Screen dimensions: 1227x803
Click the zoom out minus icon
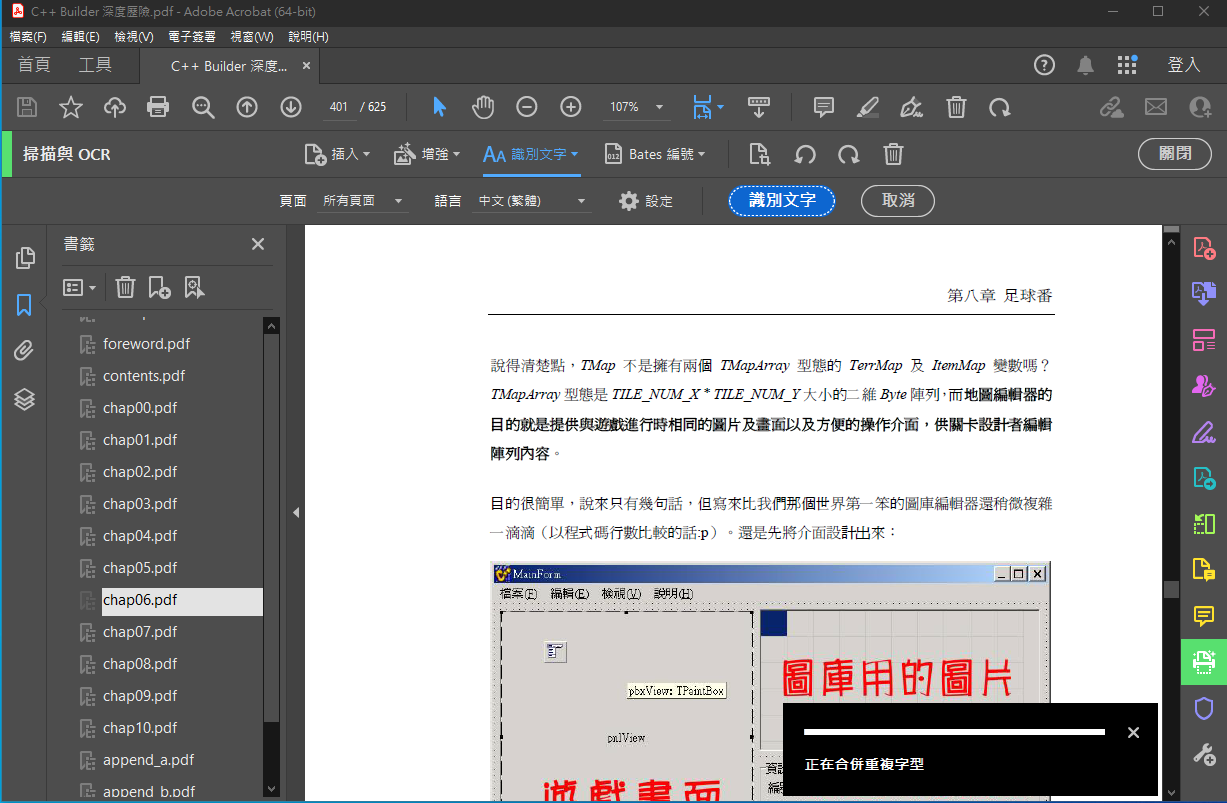point(527,107)
